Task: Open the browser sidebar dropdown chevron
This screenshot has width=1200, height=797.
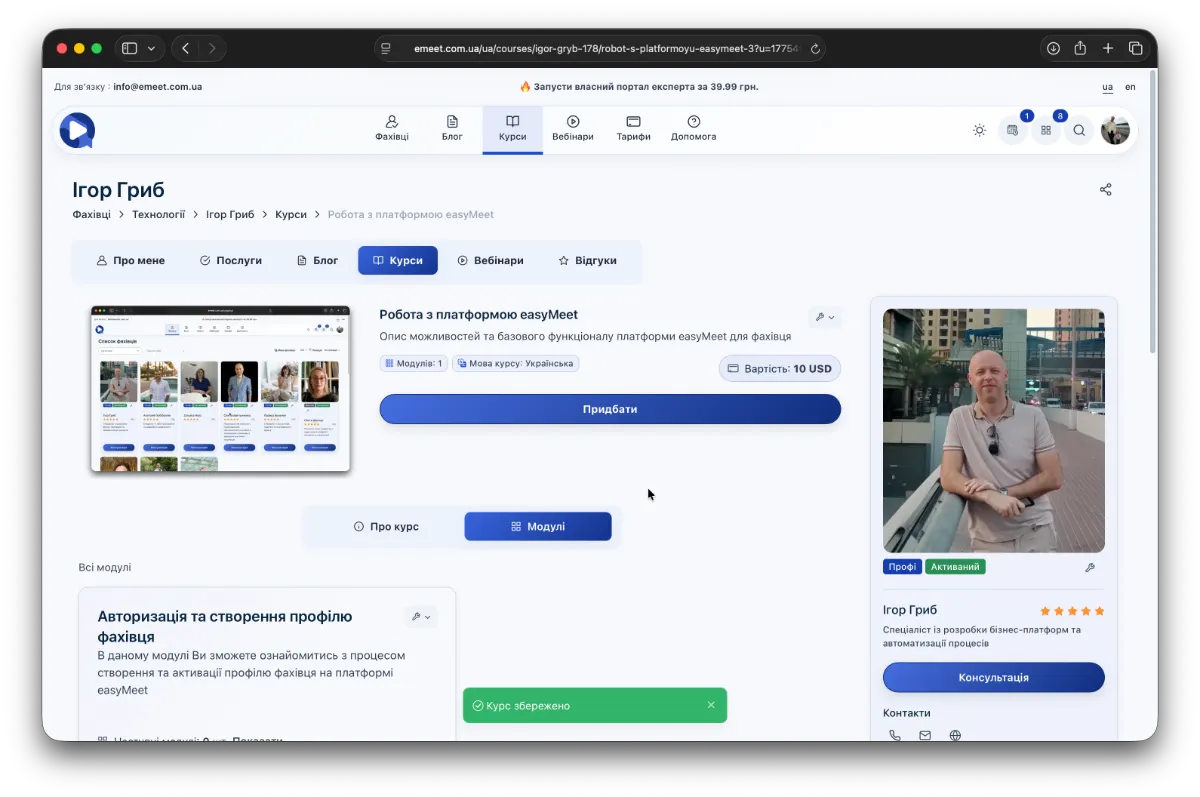Action: 151,48
